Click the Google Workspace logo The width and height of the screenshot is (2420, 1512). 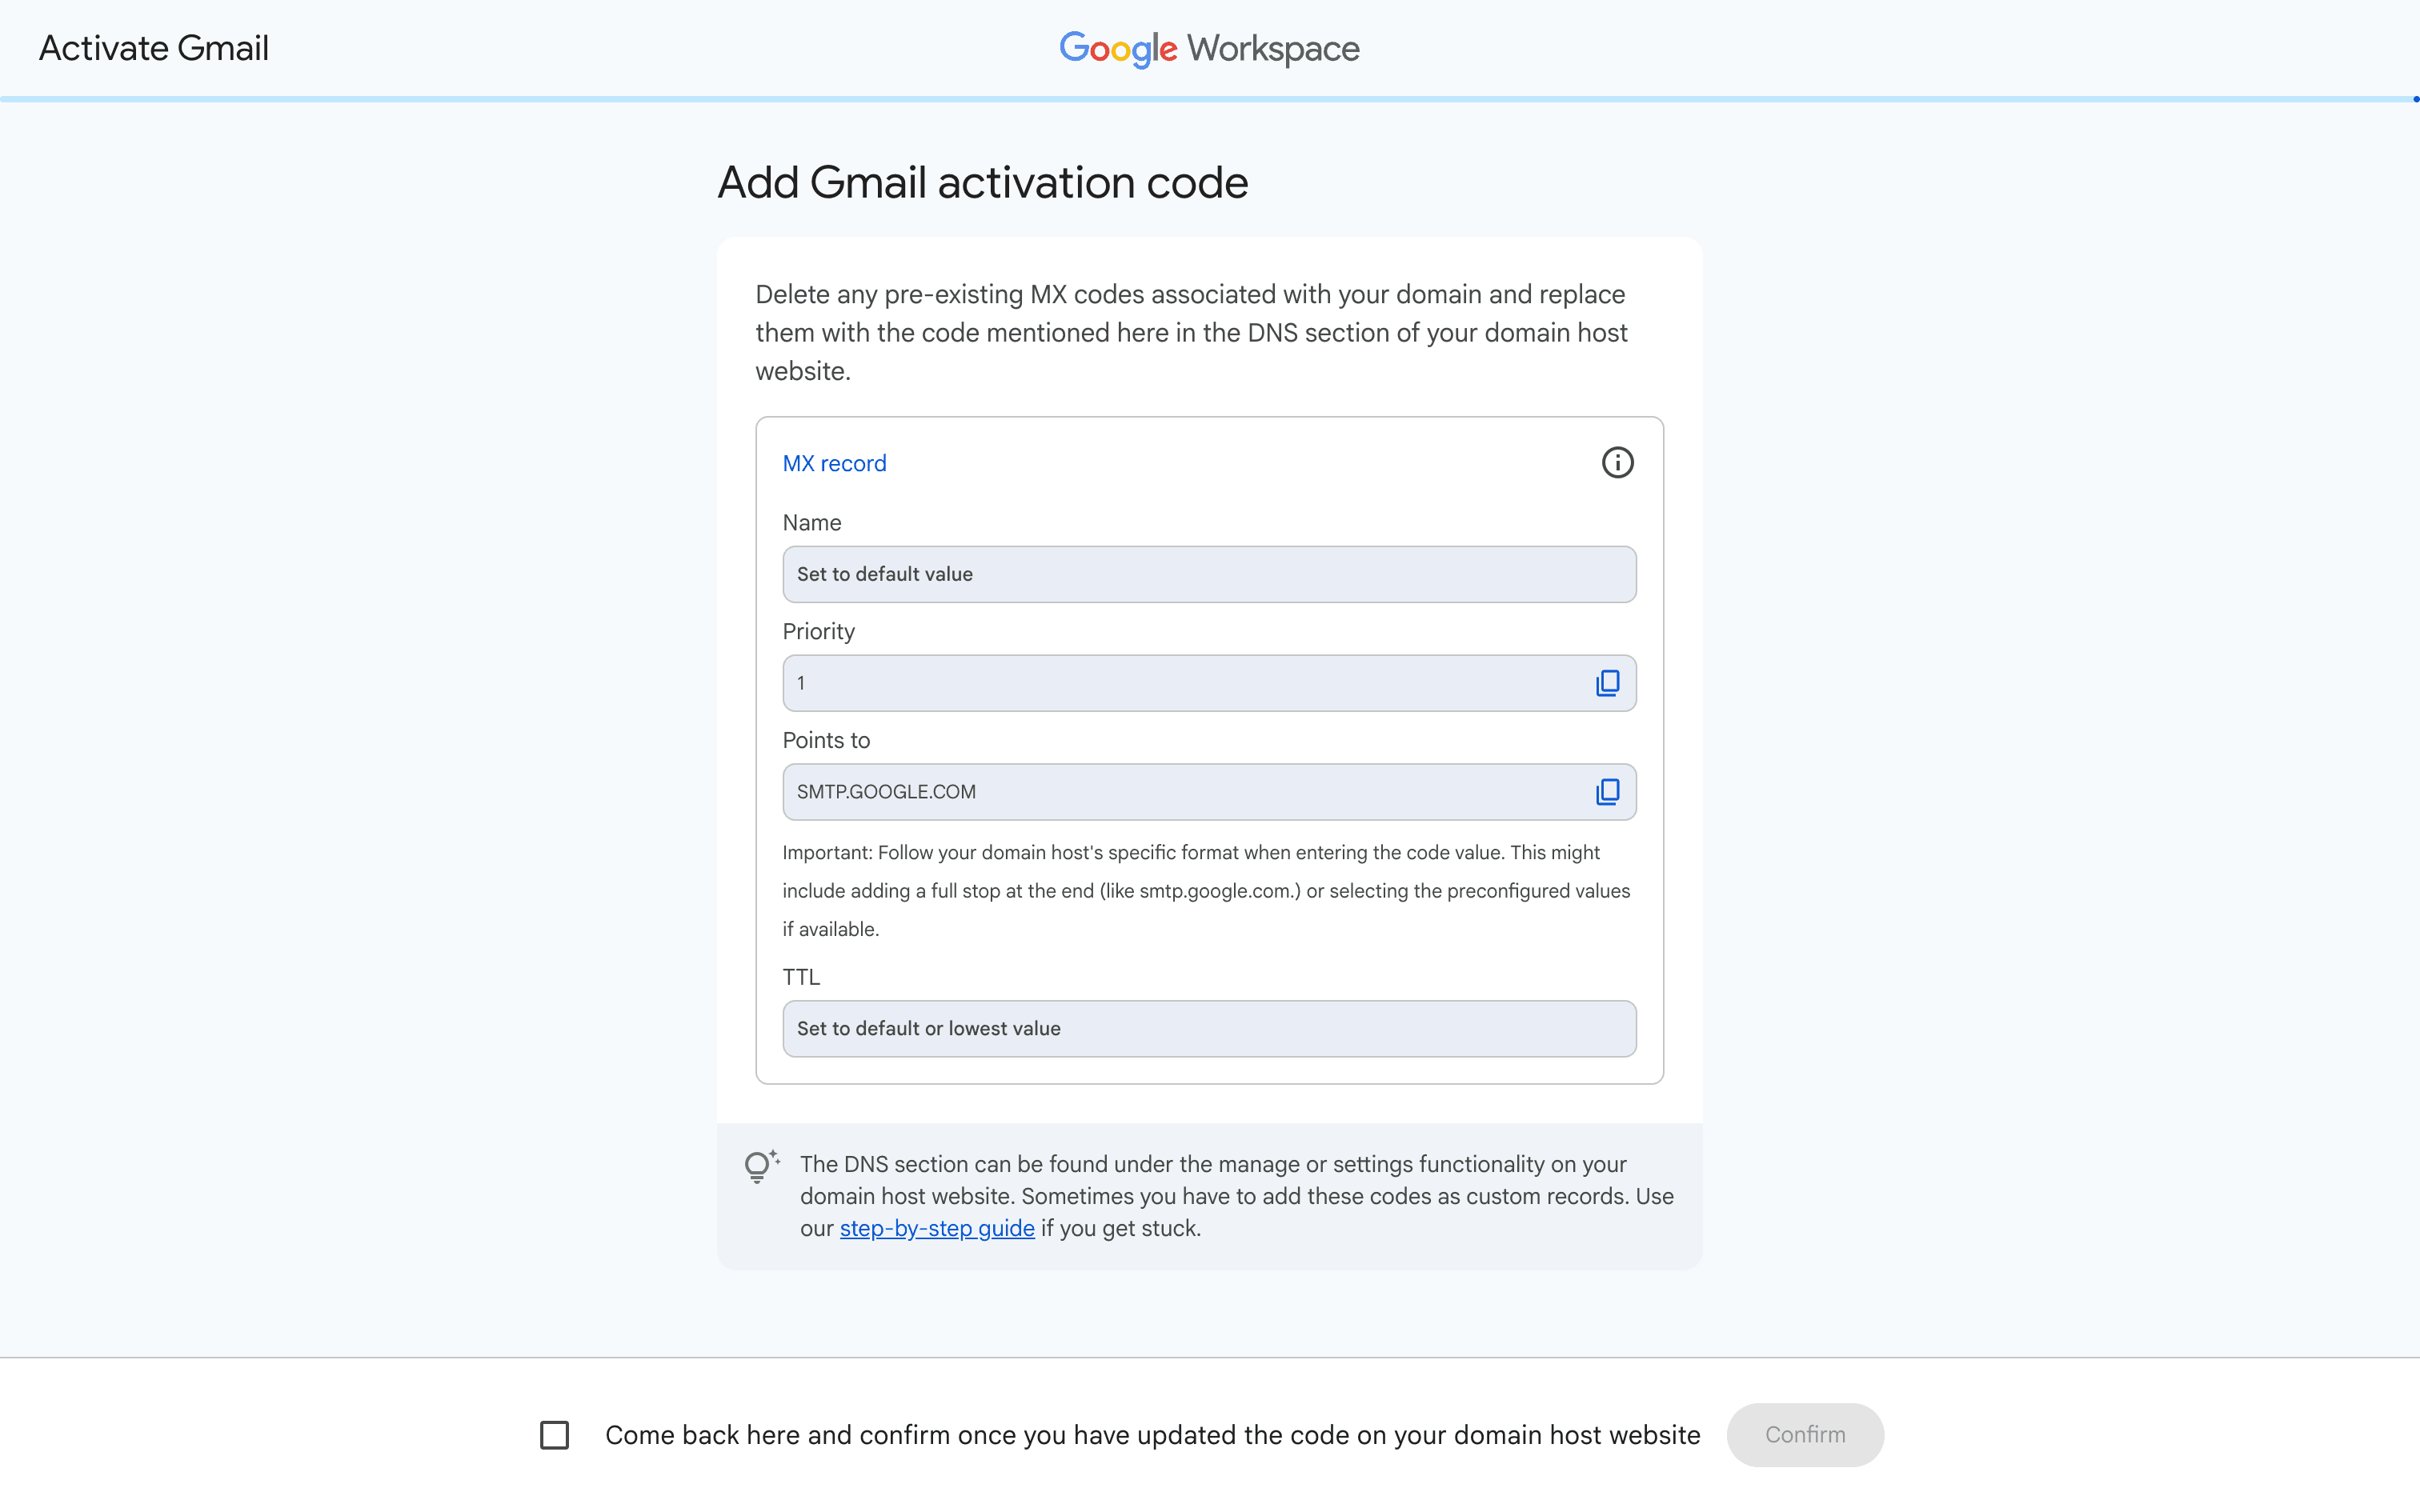pyautogui.click(x=1209, y=48)
